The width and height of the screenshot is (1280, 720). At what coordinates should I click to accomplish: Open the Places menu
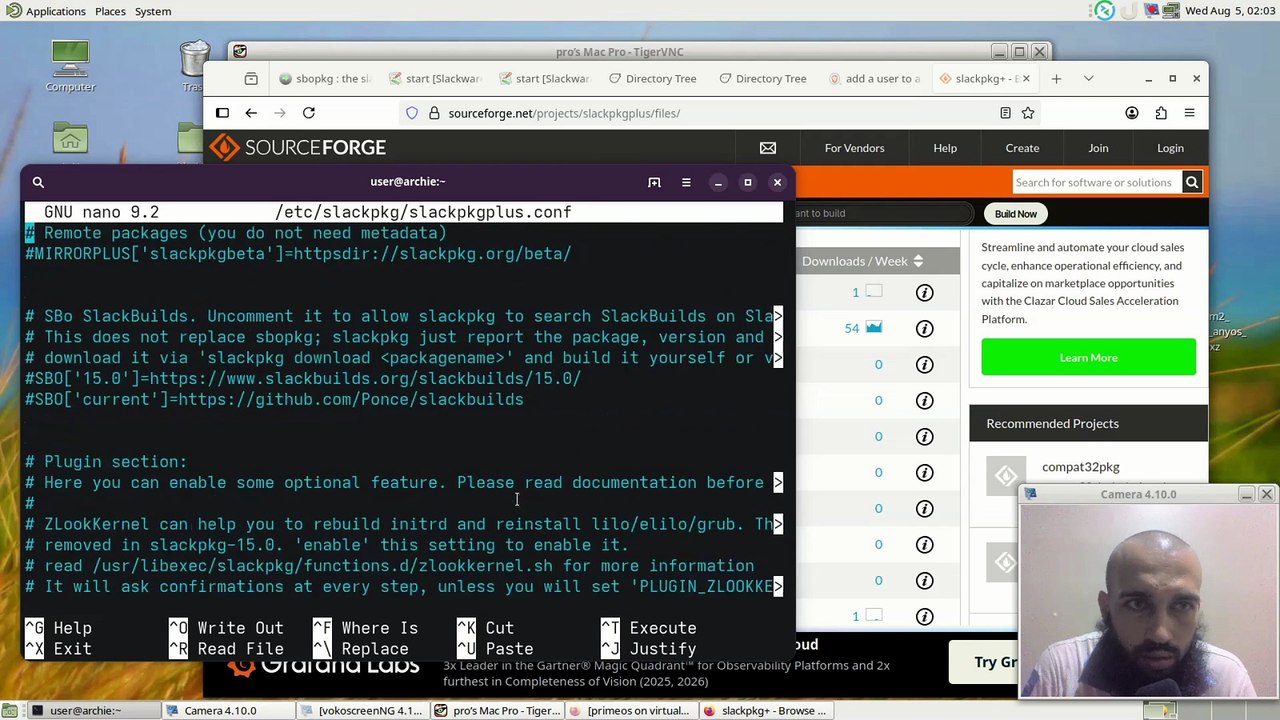coord(110,11)
